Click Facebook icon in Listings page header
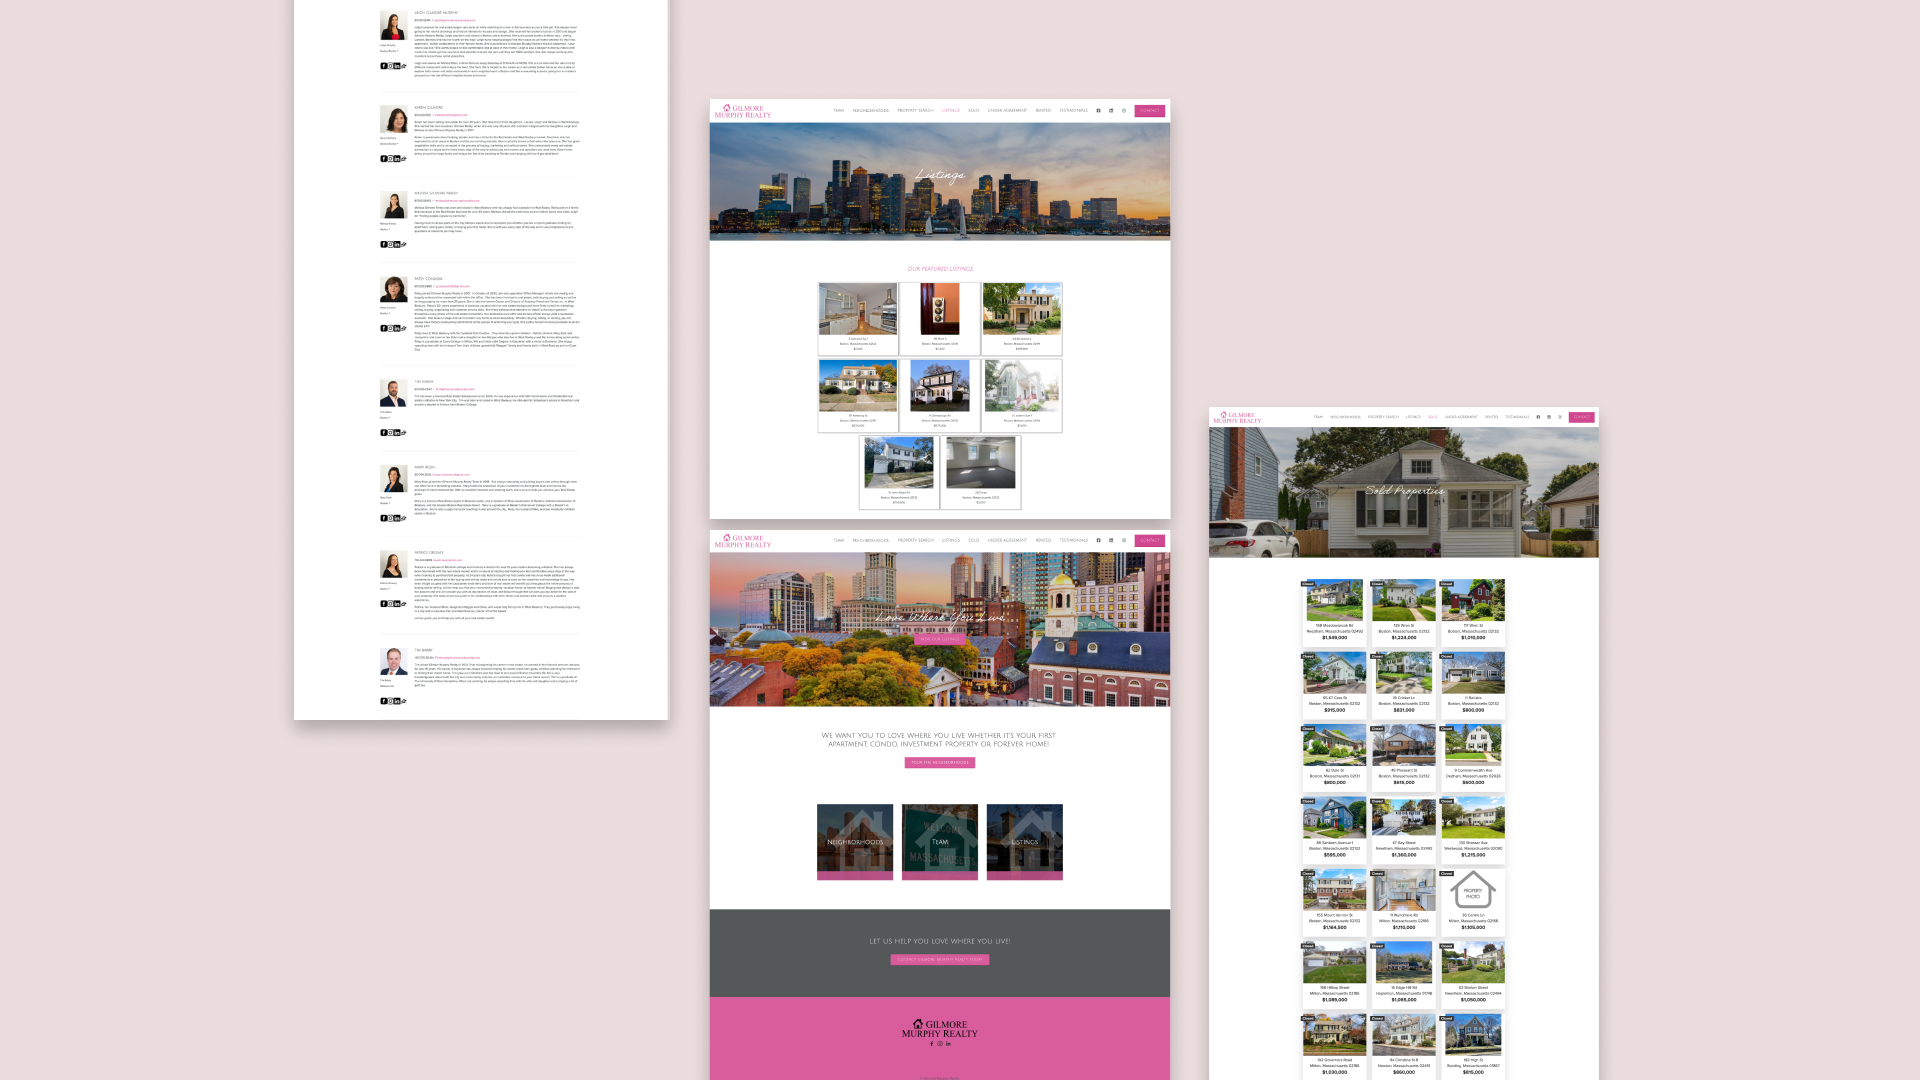 pyautogui.click(x=1098, y=111)
